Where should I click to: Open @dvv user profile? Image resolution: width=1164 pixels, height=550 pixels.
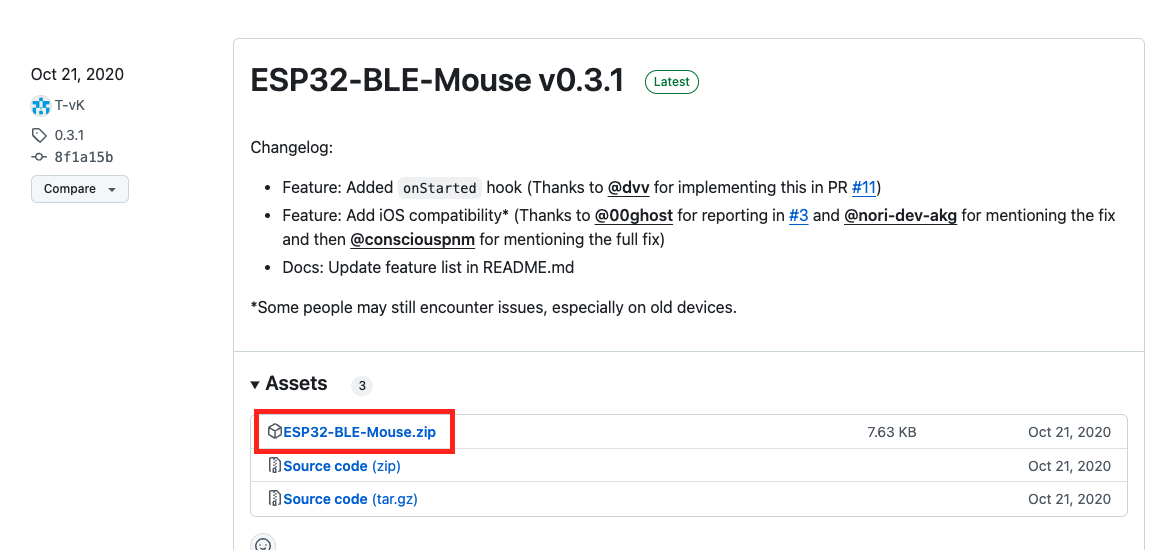pyautogui.click(x=628, y=187)
